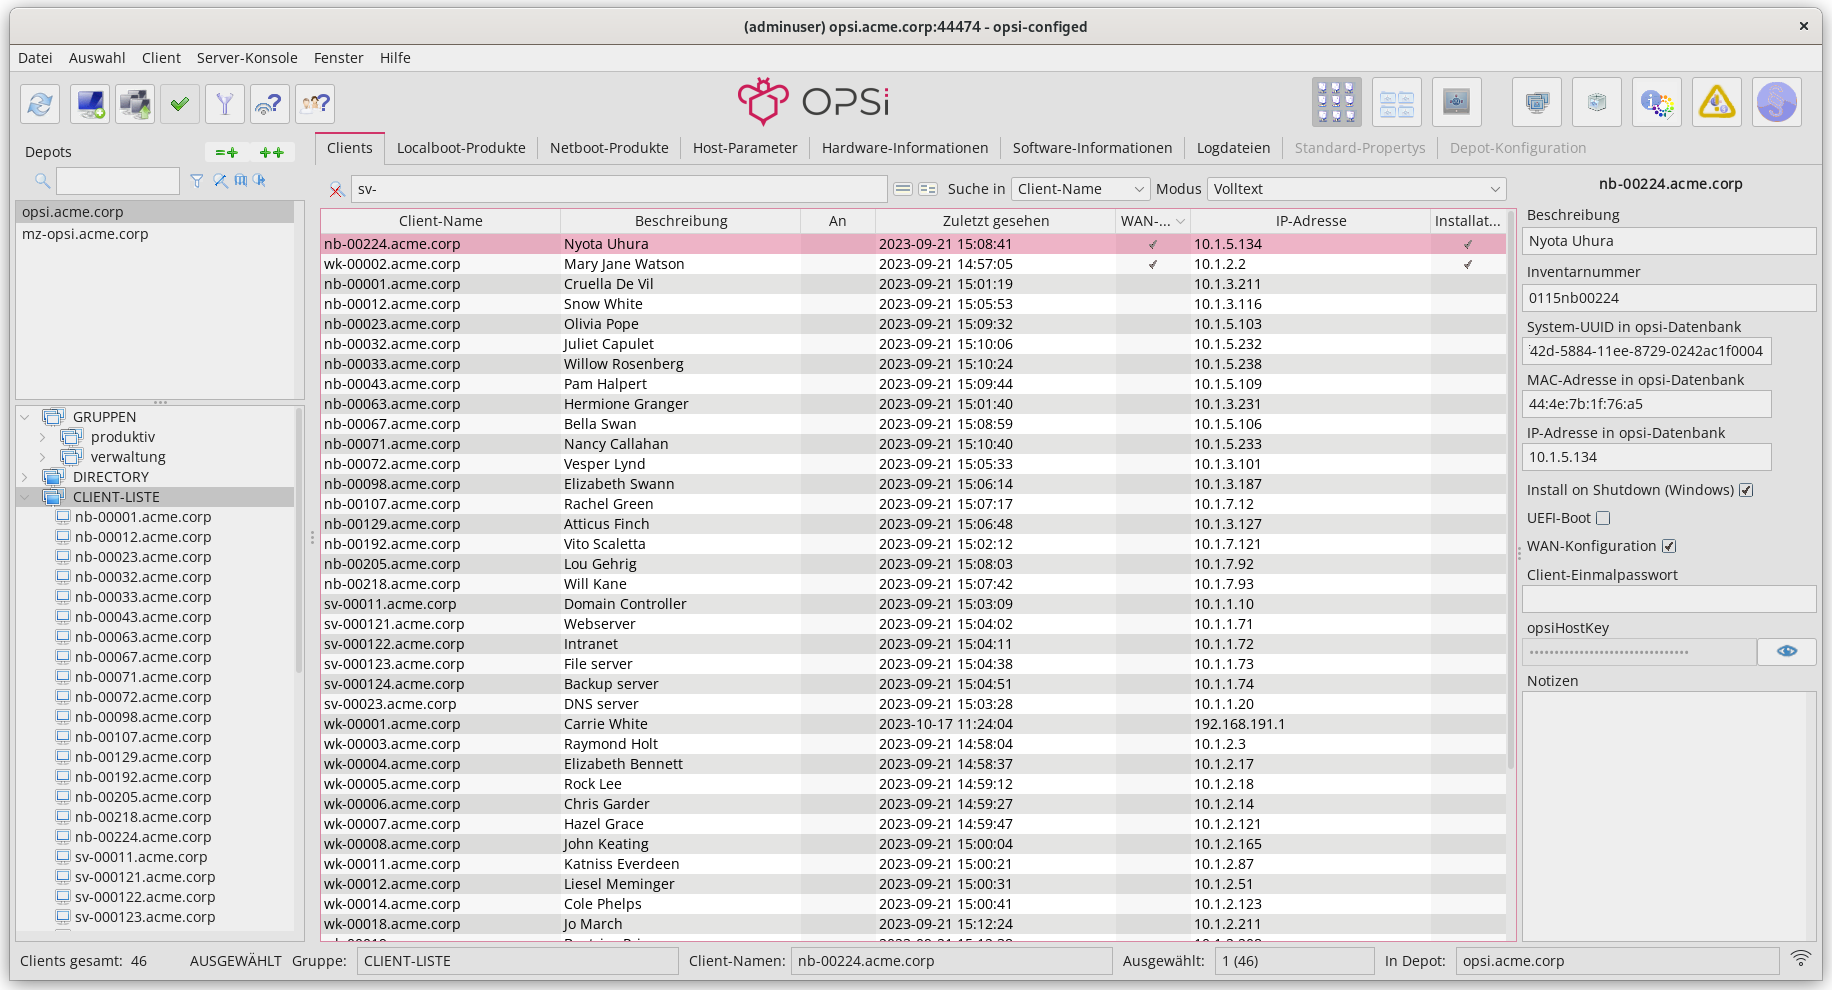Toggle the WAN-Konfiguration checkbox
The width and height of the screenshot is (1832, 990).
coord(1669,546)
